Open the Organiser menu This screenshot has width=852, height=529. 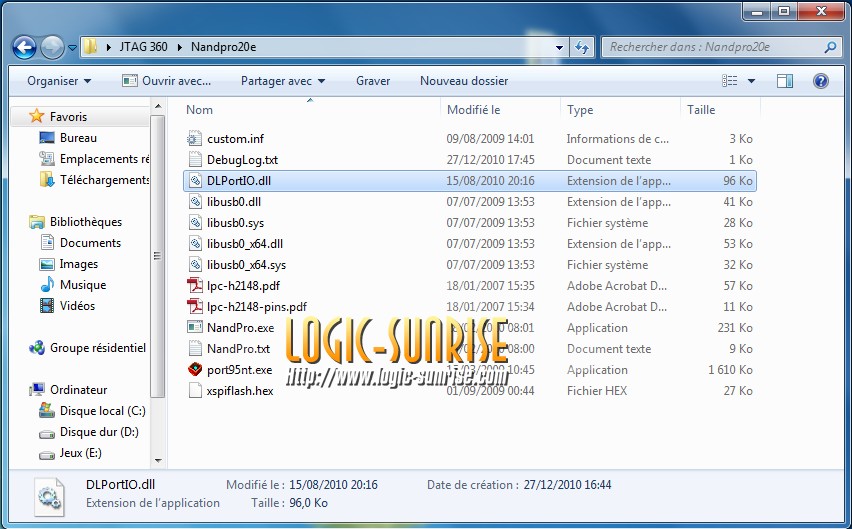point(59,81)
